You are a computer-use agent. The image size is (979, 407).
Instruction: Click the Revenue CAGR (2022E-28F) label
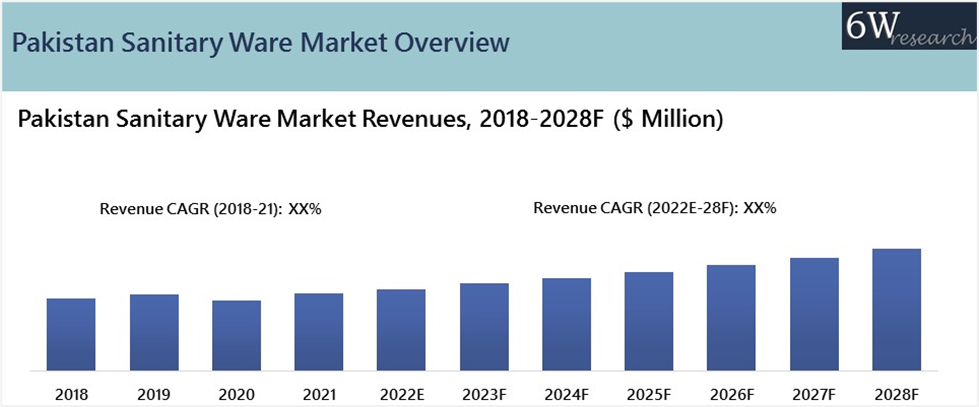[x=655, y=208]
